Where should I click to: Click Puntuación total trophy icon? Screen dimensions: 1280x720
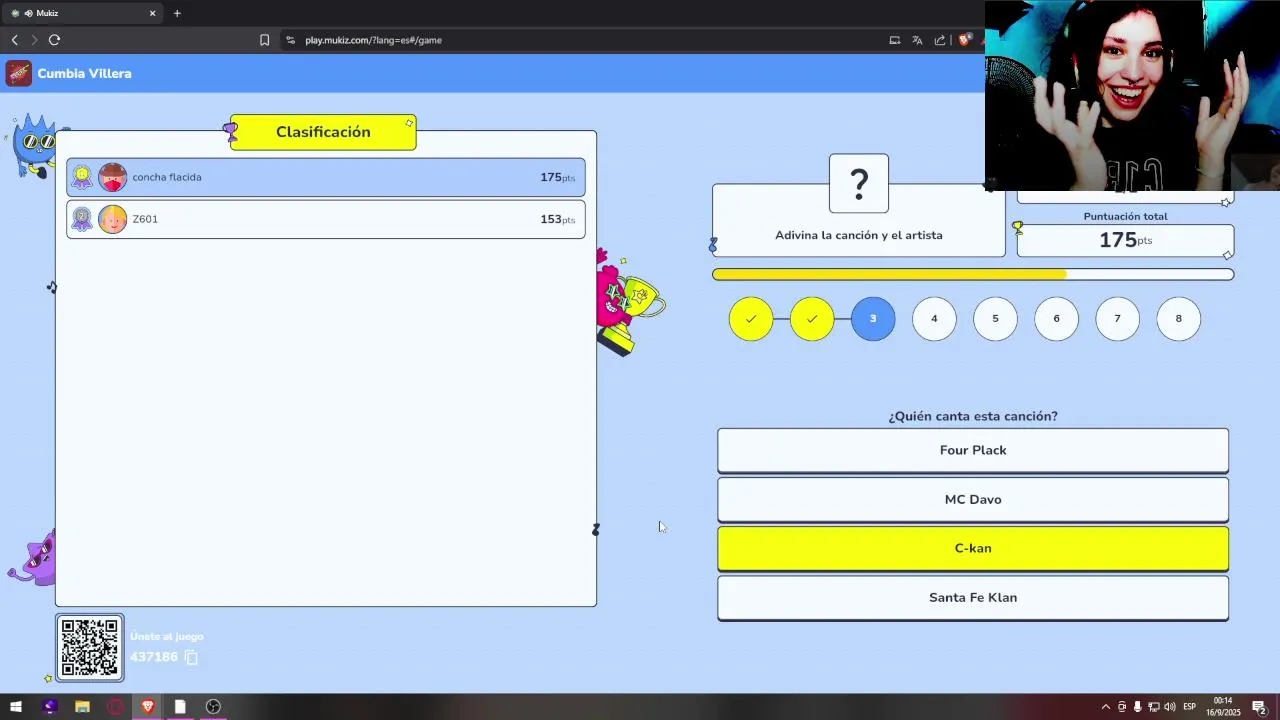1018,227
